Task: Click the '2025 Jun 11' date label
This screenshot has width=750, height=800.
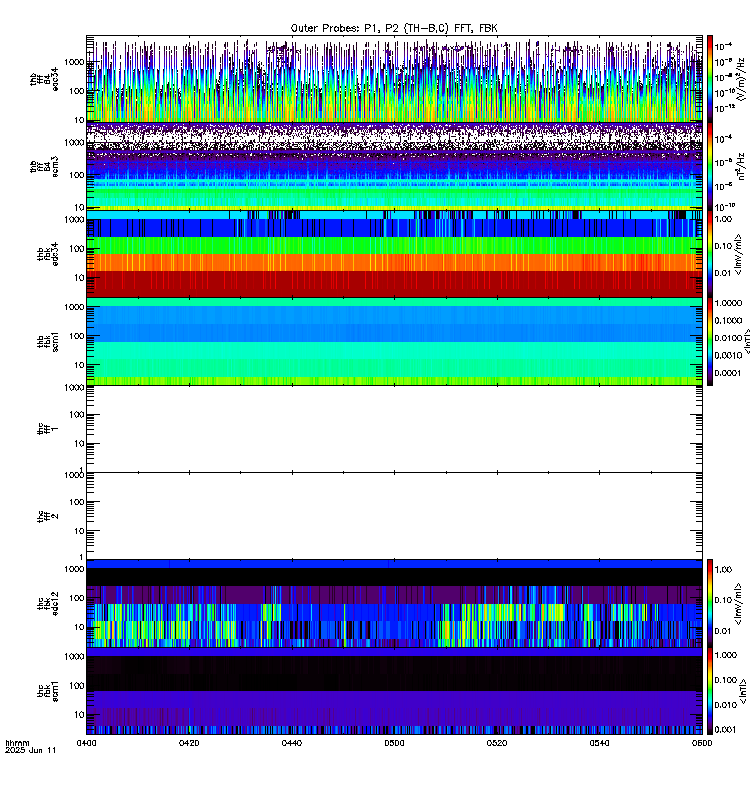Action: [x=31, y=751]
